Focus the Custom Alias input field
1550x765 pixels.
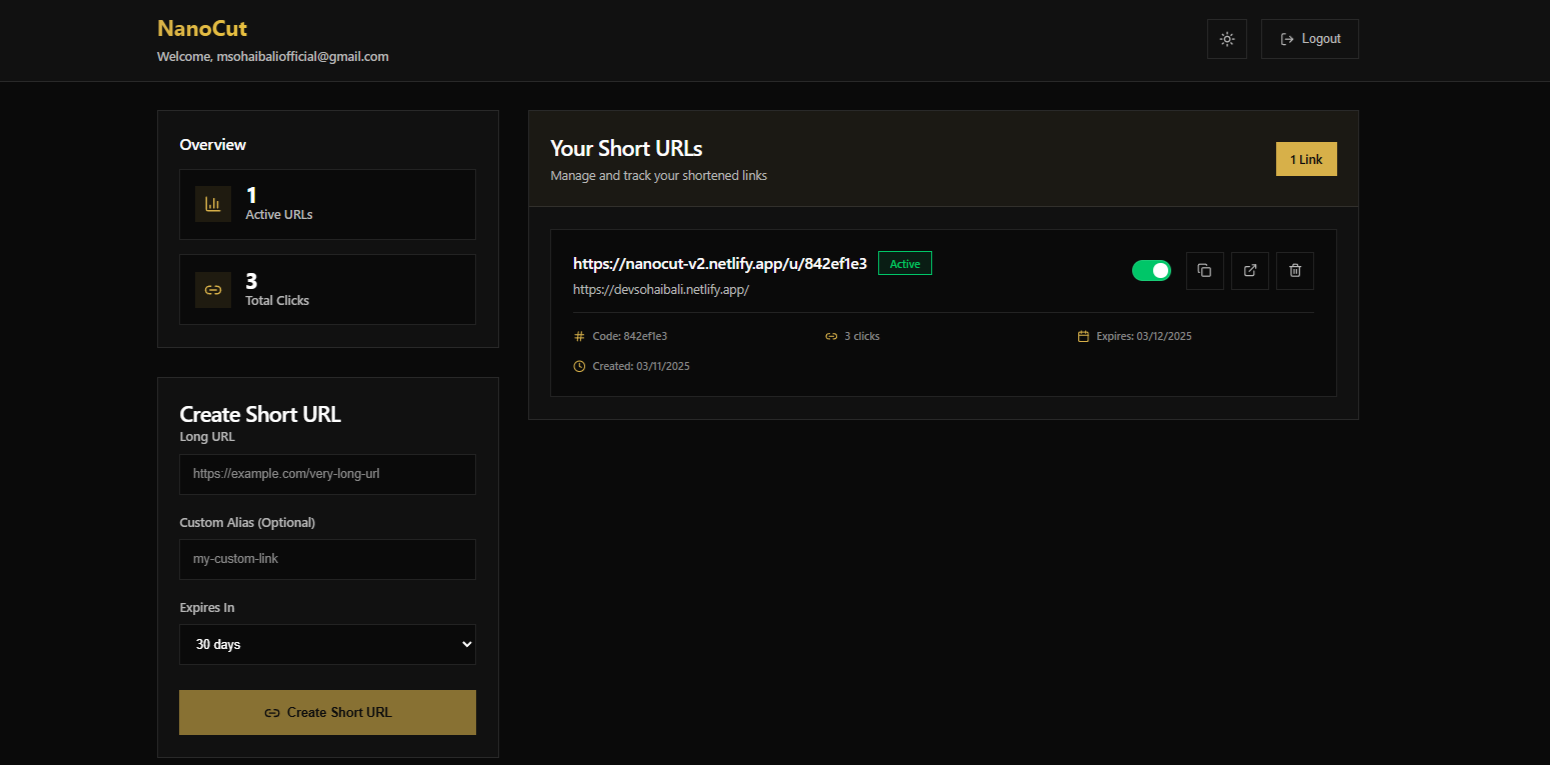[327, 559]
